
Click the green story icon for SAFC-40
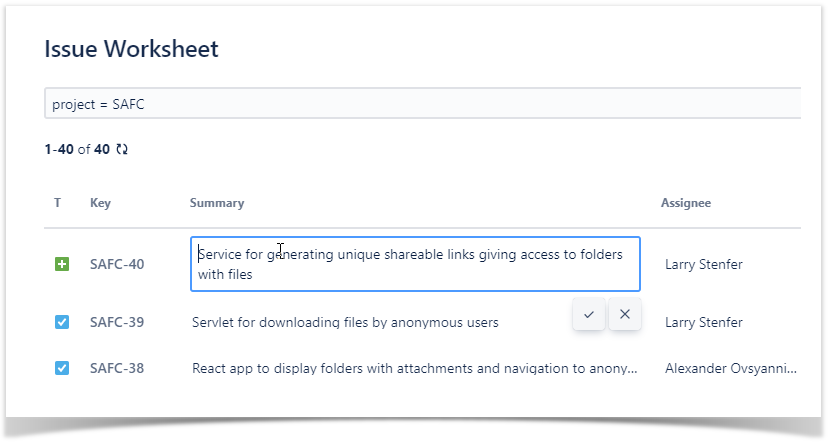pyautogui.click(x=62, y=264)
